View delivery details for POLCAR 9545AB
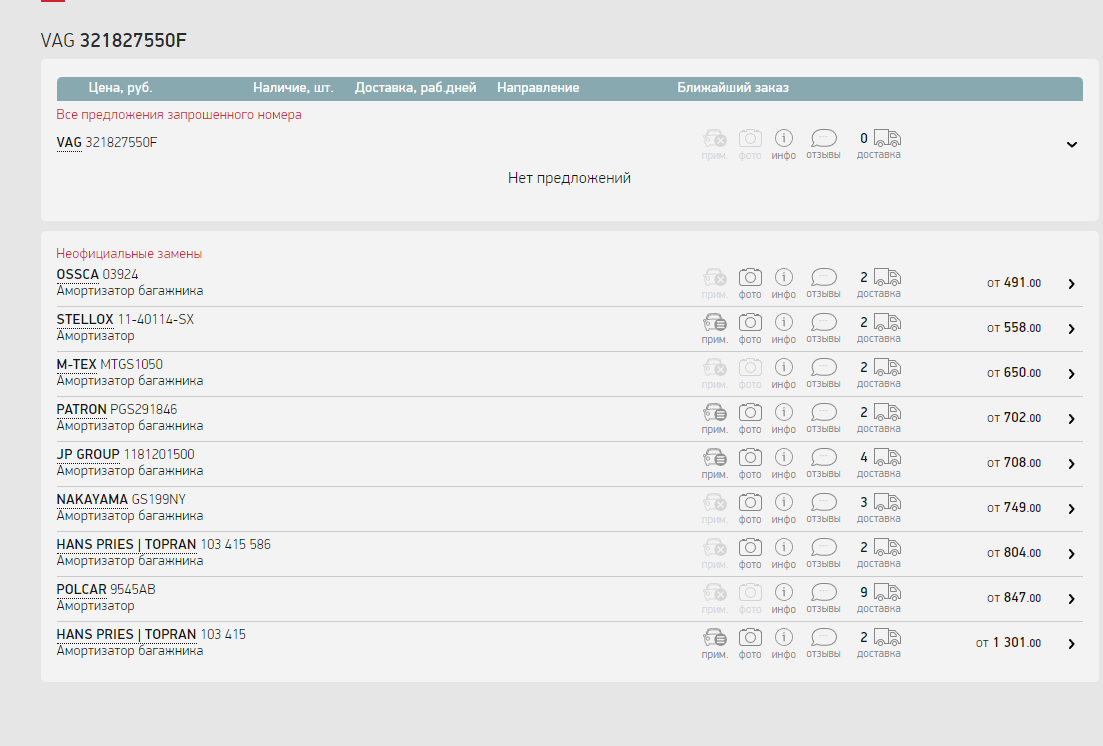1103x746 pixels. coord(879,599)
